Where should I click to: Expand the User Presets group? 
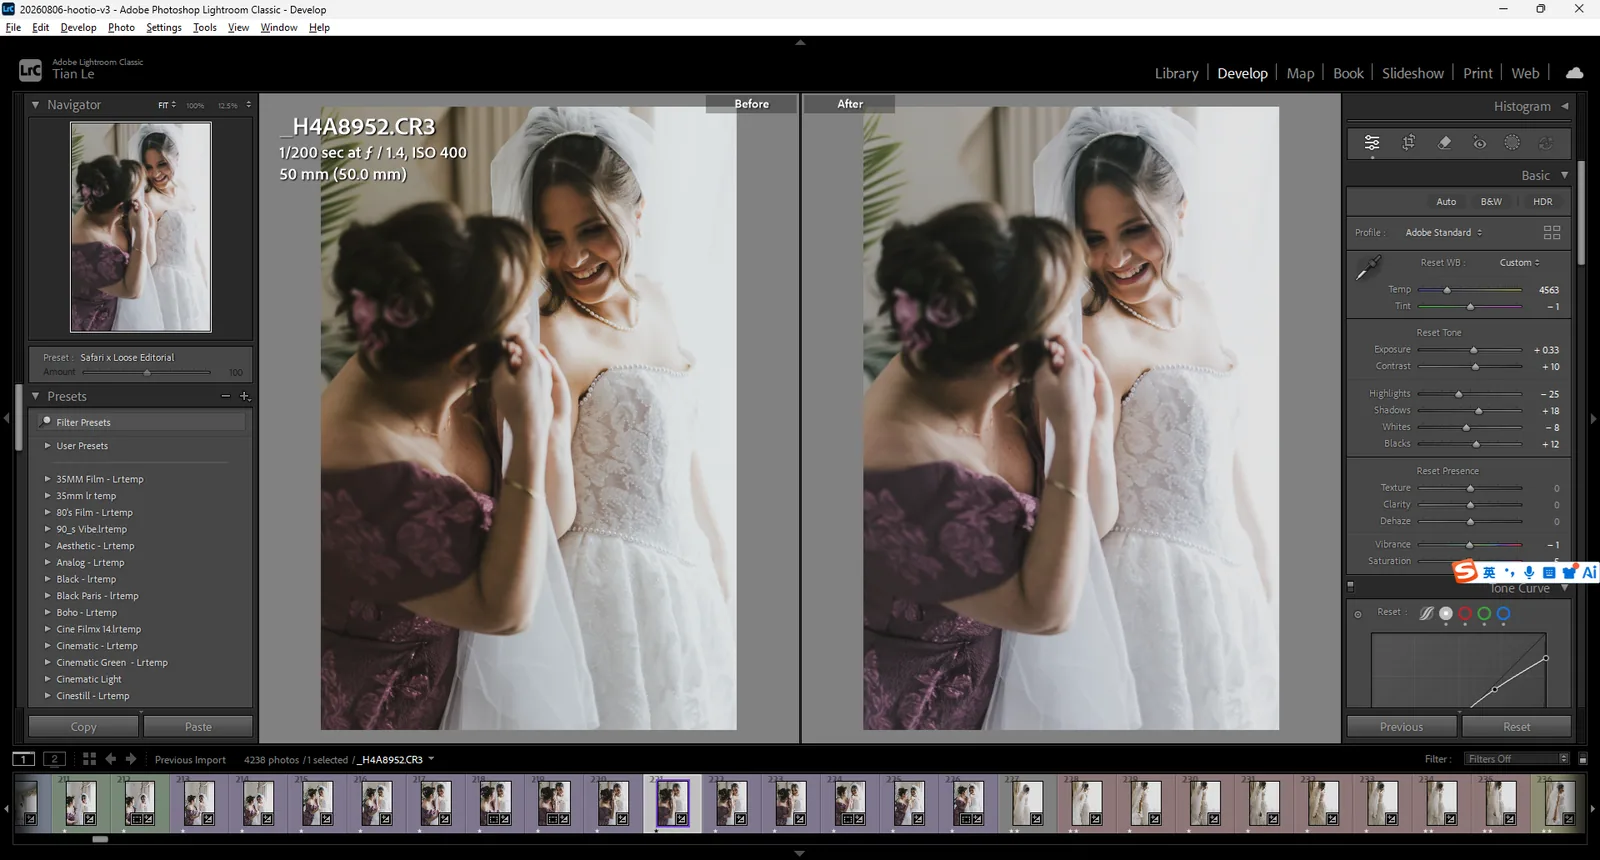point(47,446)
